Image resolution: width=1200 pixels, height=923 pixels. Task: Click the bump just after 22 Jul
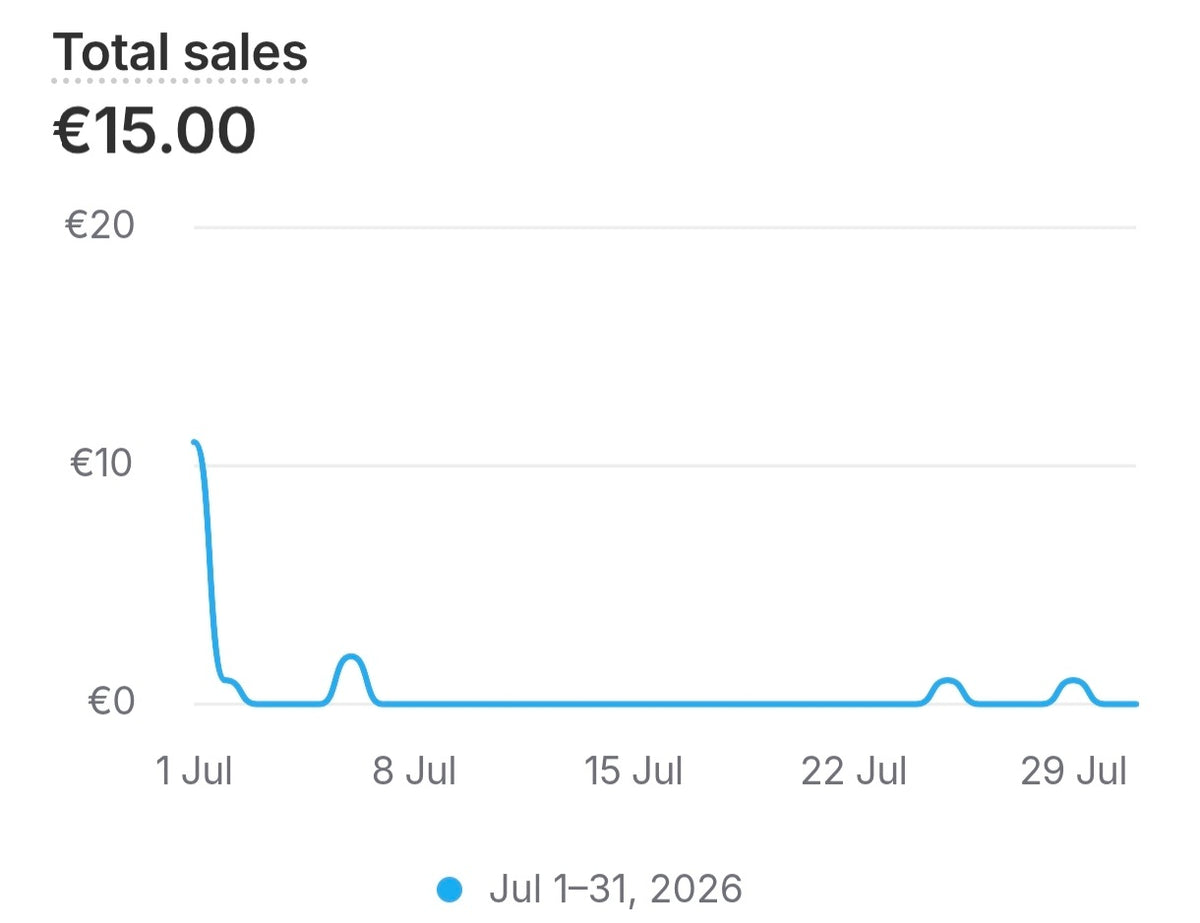(947, 684)
